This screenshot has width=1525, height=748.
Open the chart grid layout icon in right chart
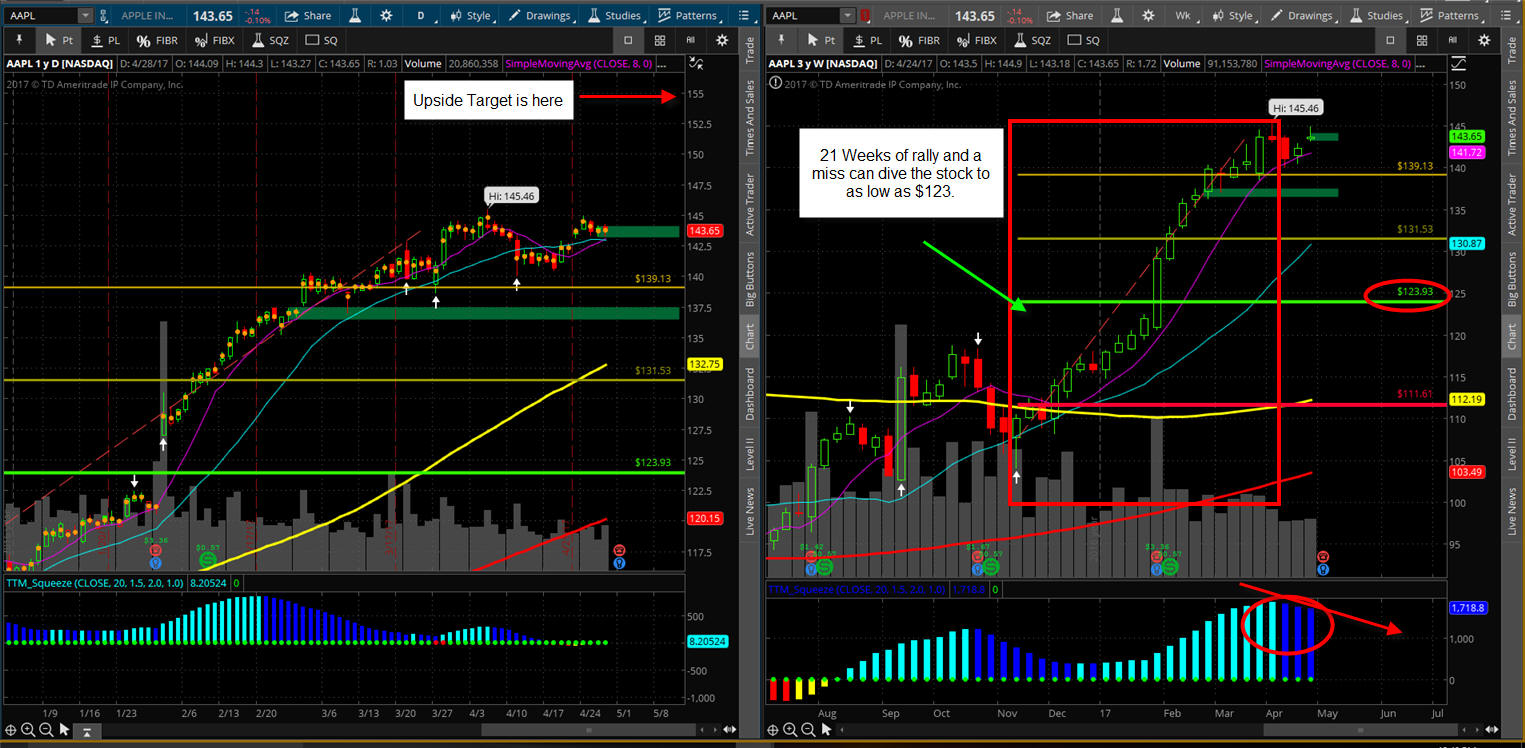(x=1421, y=40)
